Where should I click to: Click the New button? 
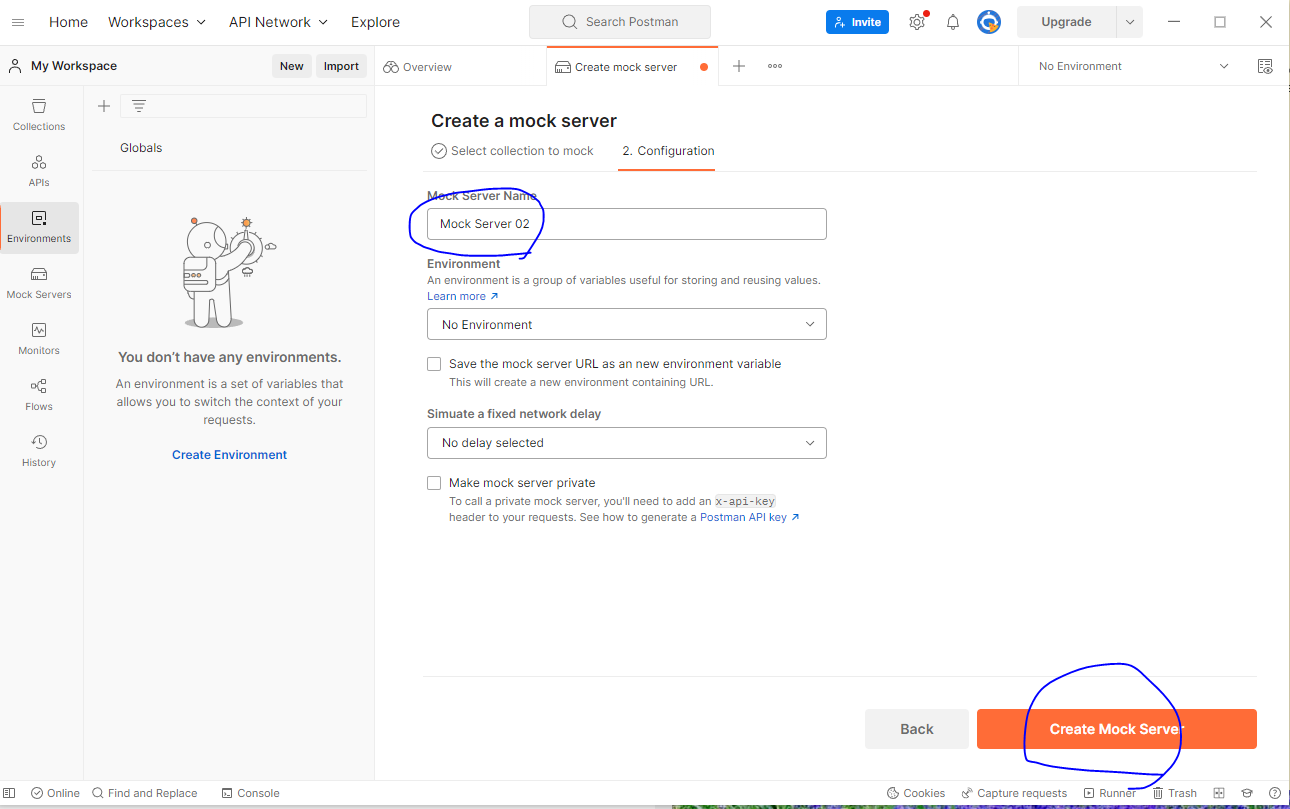(292, 66)
